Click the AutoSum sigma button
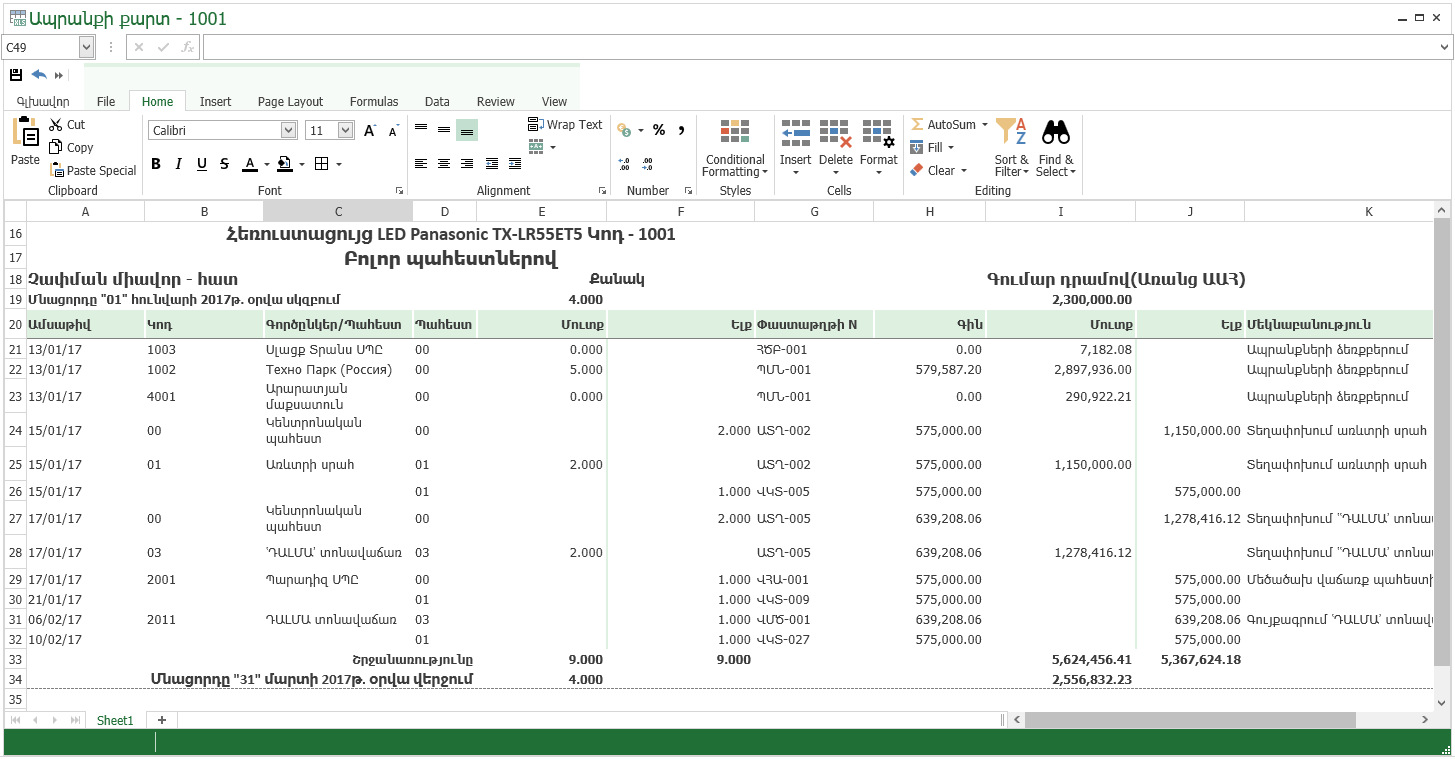Image resolution: width=1455 pixels, height=759 pixels. tap(942, 125)
